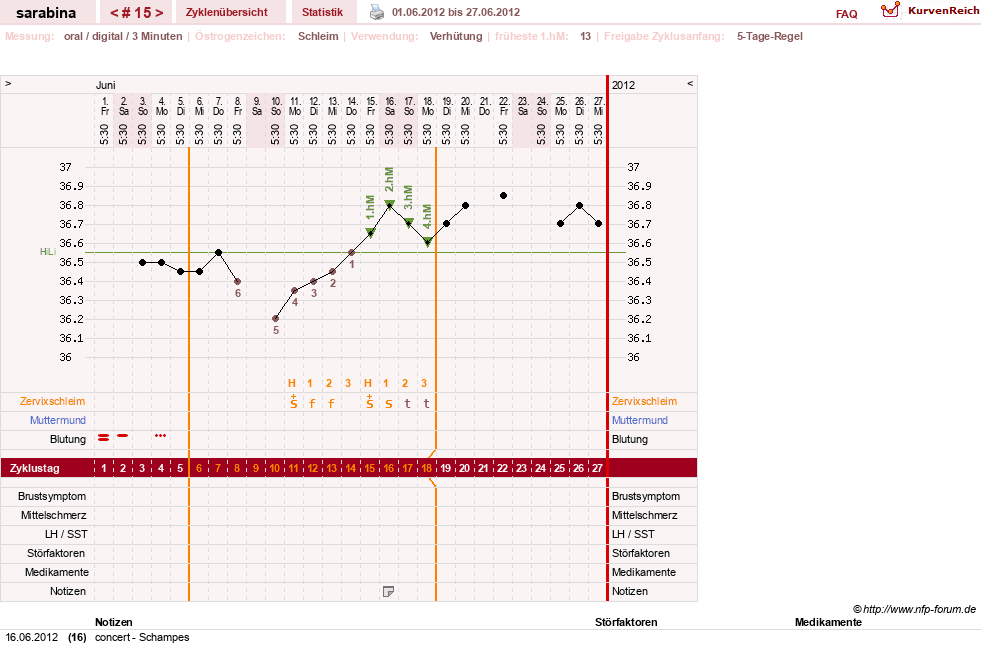The width and height of the screenshot is (981, 661).
Task: Click the spotting dots on day 4
Action: click(160, 435)
